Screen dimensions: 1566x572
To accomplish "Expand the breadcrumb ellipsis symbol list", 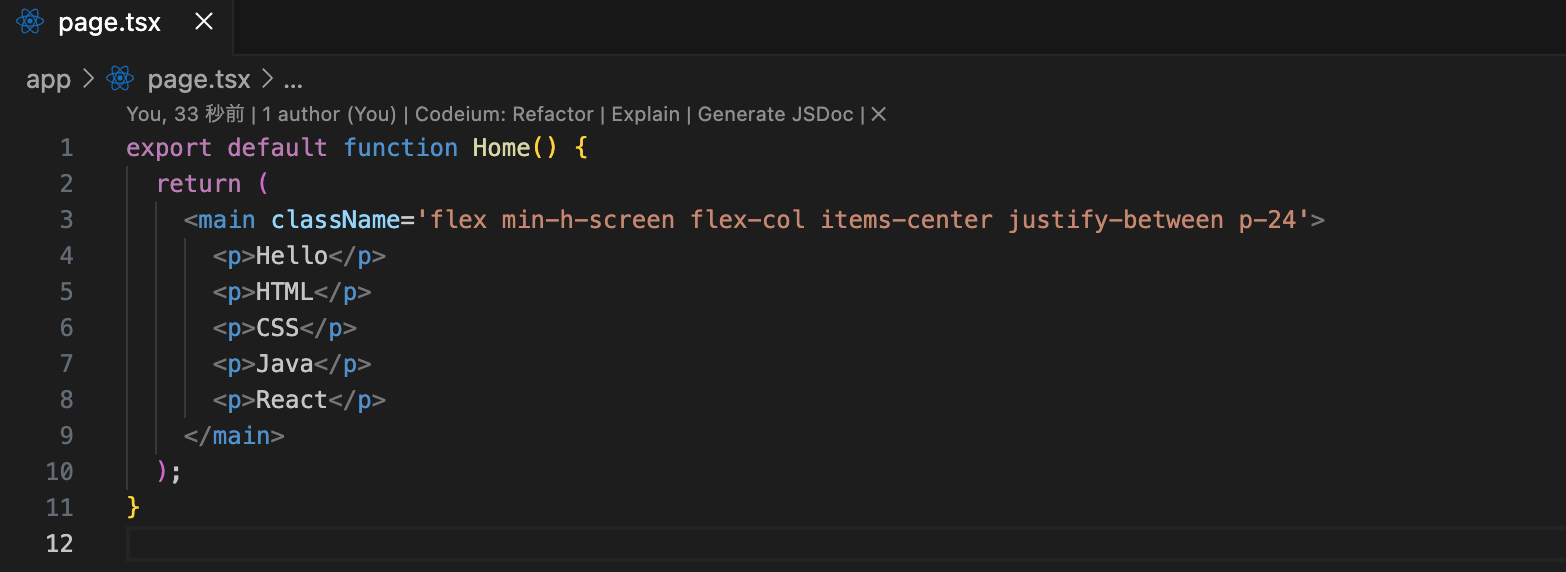I will click(293, 79).
